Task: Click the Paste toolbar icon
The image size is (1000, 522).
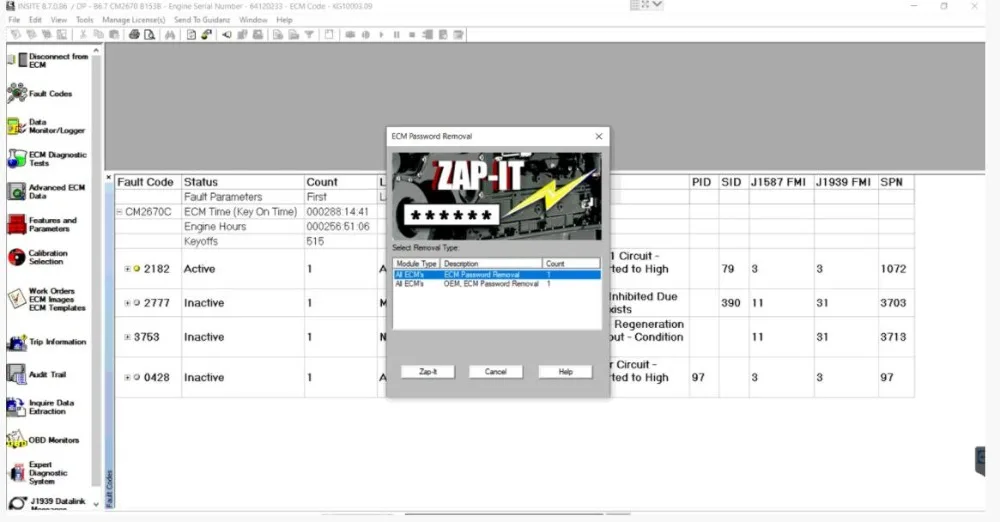Action: (x=114, y=34)
